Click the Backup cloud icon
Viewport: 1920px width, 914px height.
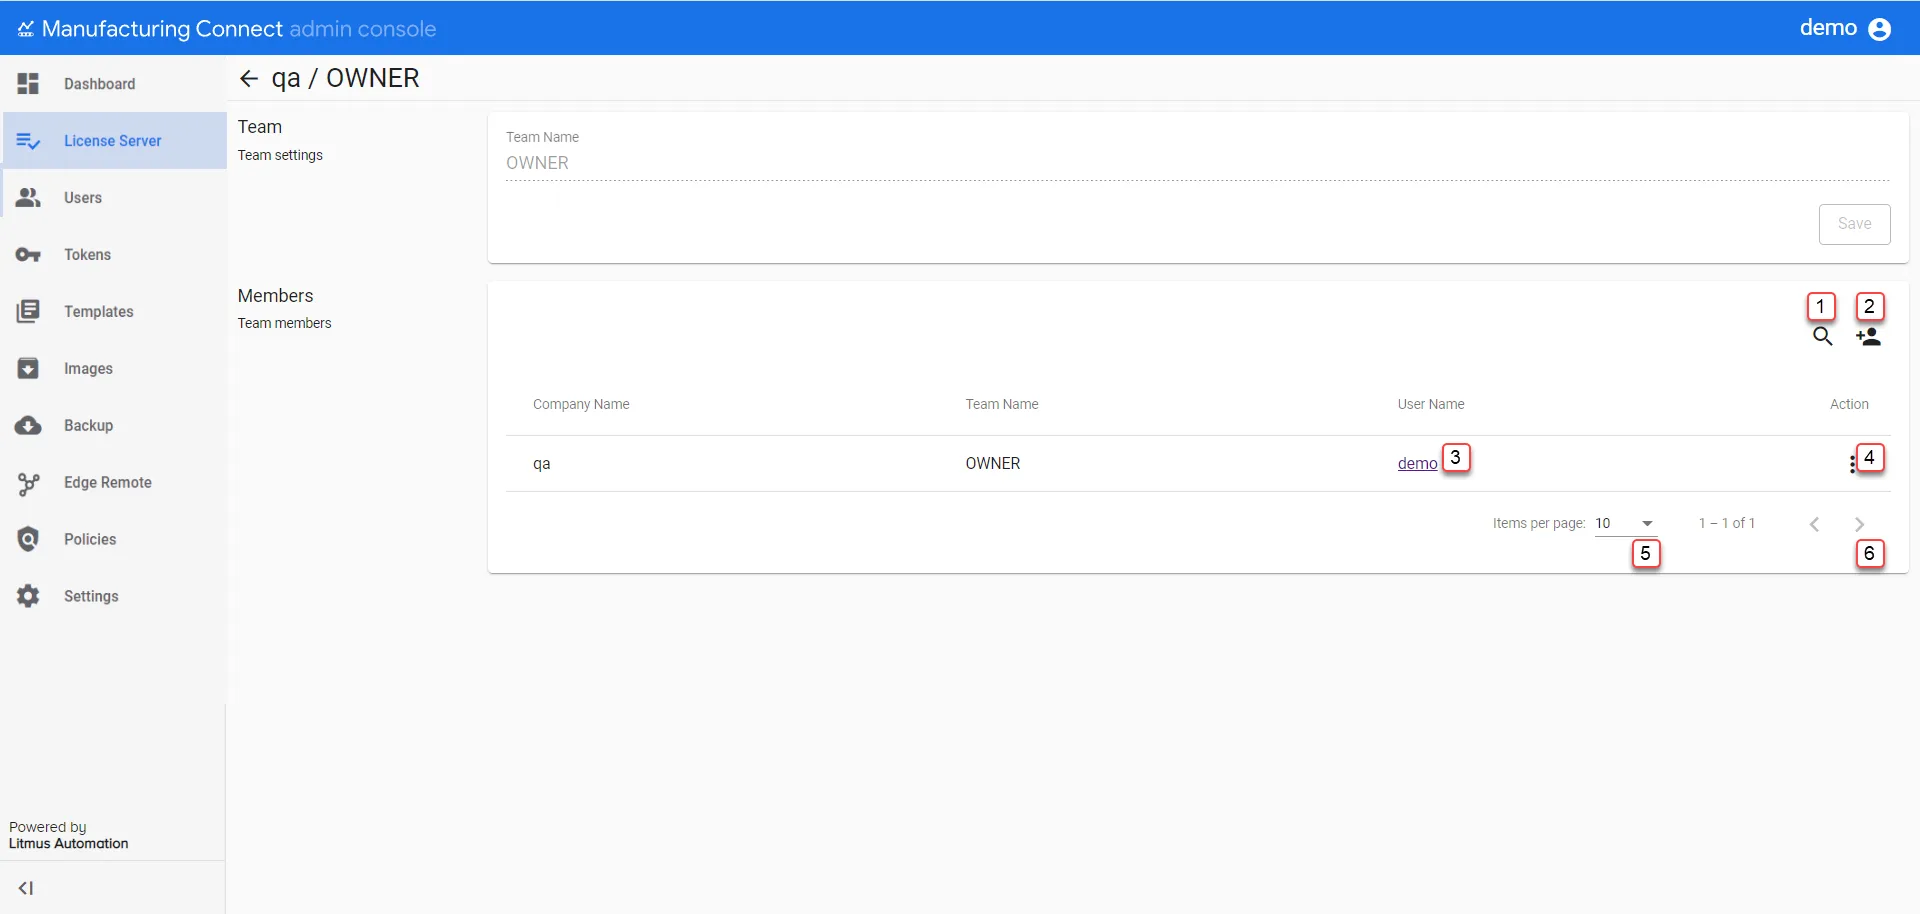point(28,426)
